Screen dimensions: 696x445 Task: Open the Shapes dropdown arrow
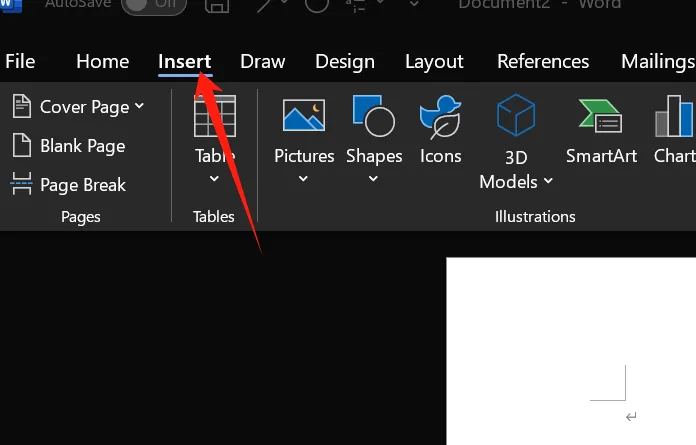click(x=374, y=179)
